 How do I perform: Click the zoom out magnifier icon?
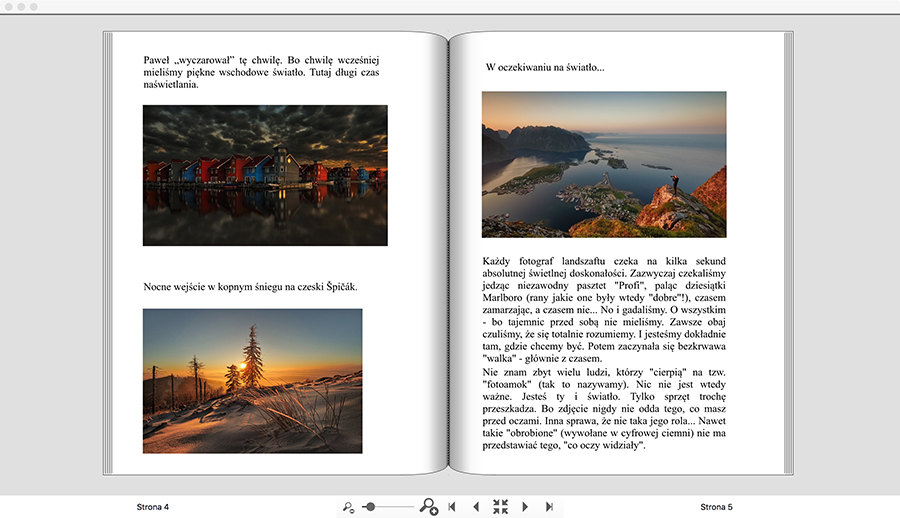point(348,508)
